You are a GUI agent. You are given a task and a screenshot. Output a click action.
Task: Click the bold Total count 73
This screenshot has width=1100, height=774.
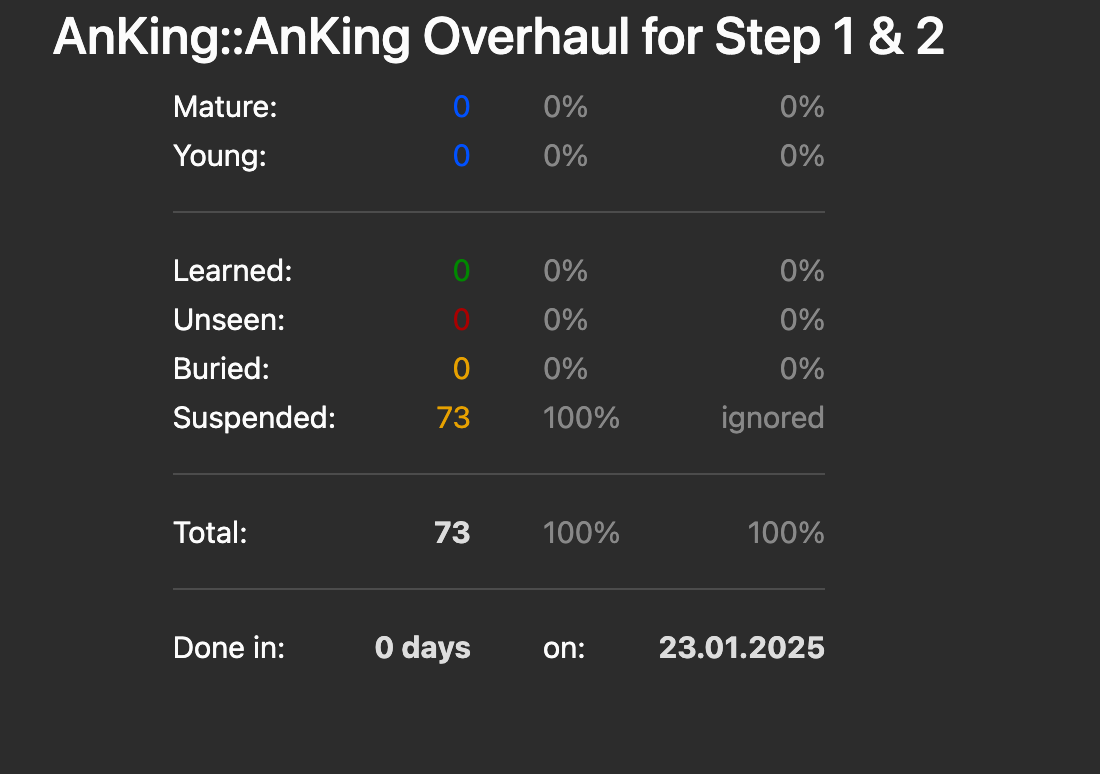(x=452, y=533)
